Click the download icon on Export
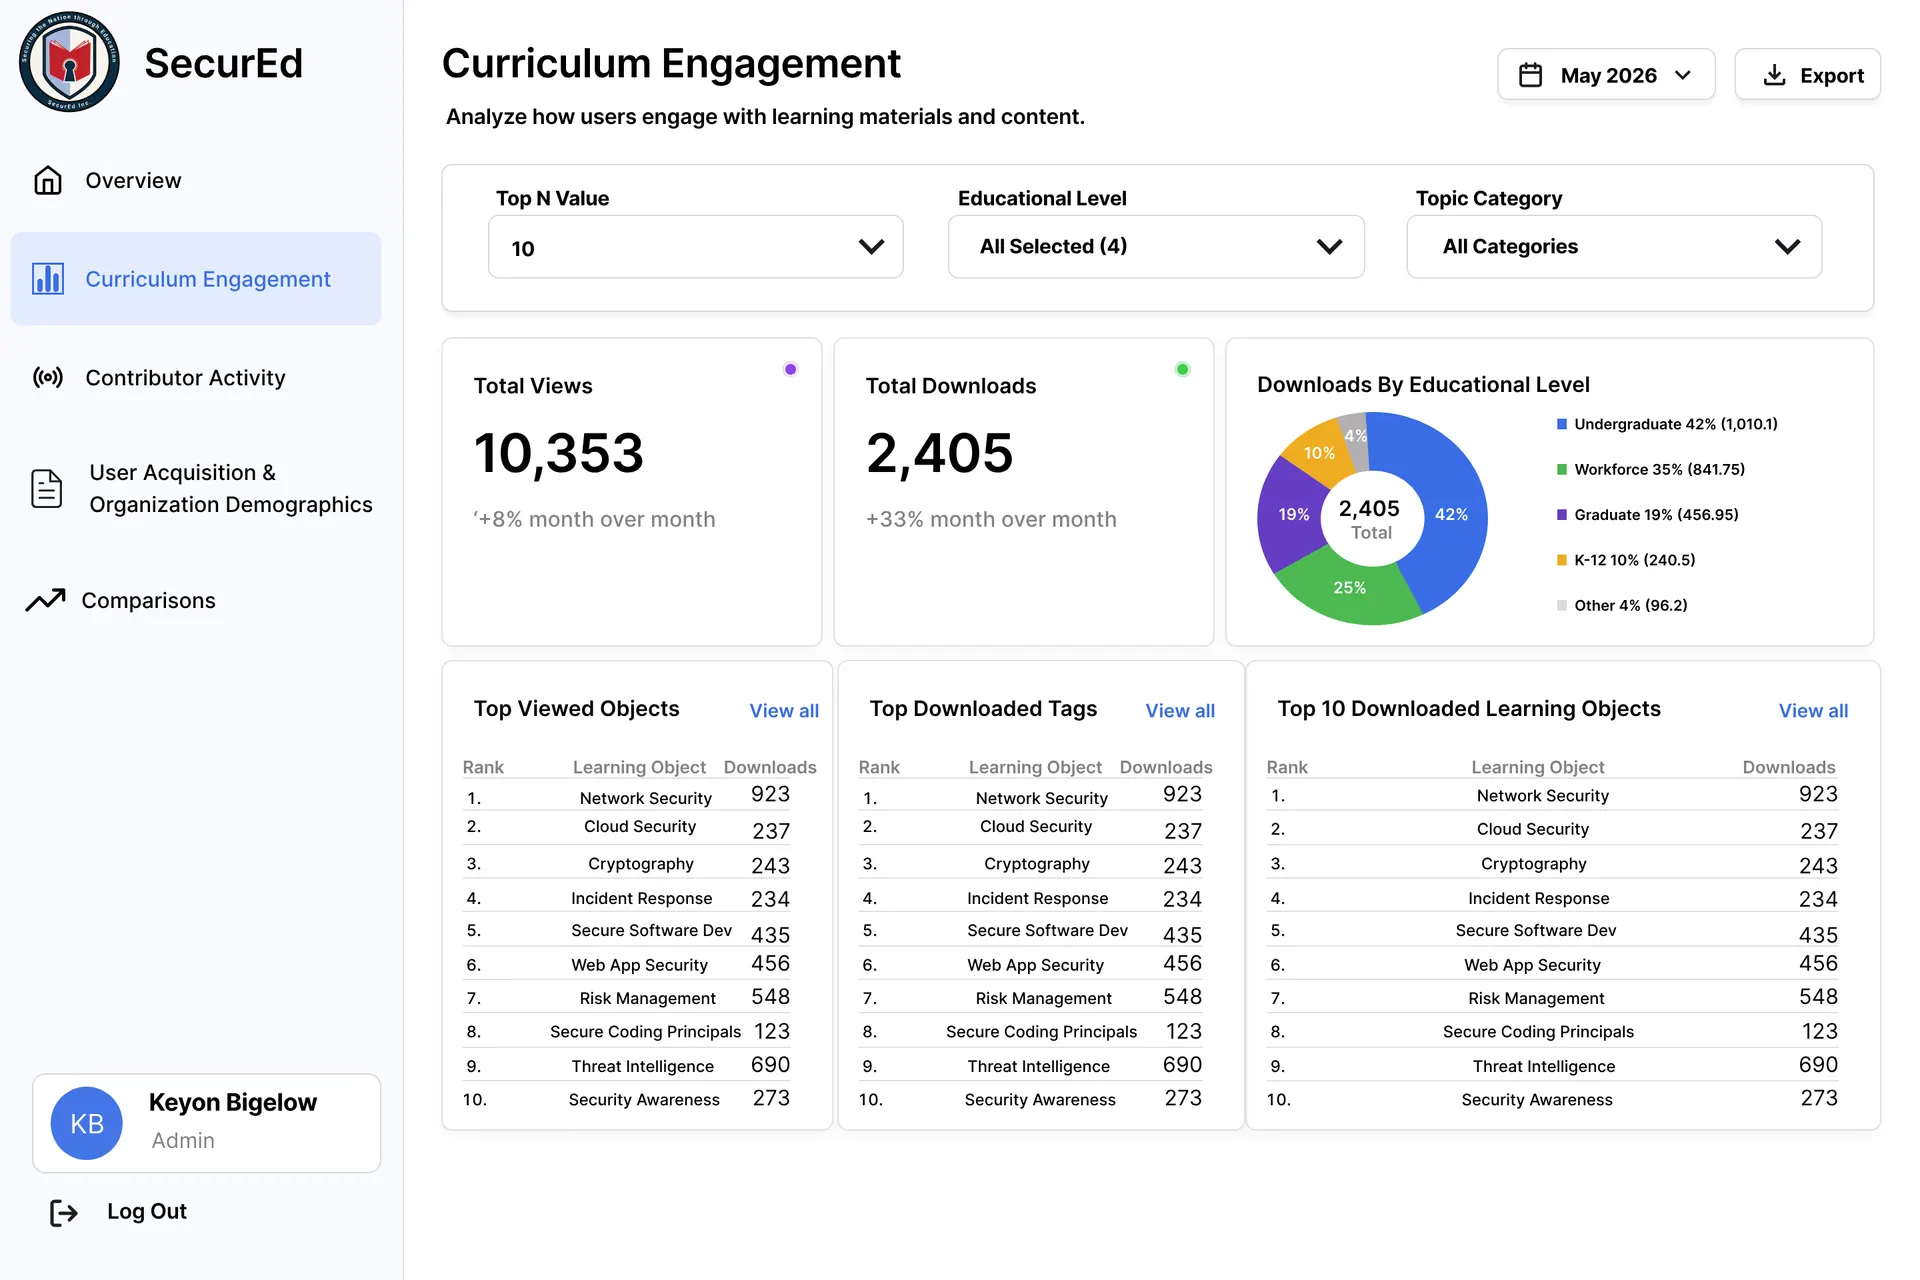Viewport: 1920px width, 1280px height. coord(1774,75)
